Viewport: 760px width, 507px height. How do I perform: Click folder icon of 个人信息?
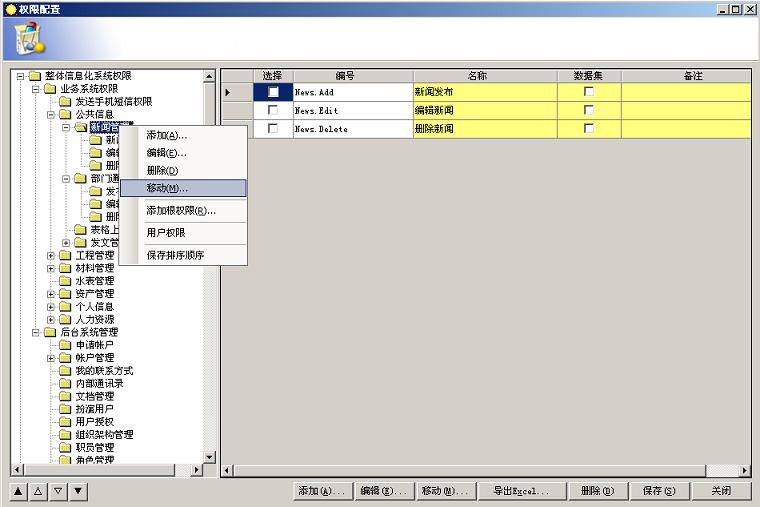point(65,306)
